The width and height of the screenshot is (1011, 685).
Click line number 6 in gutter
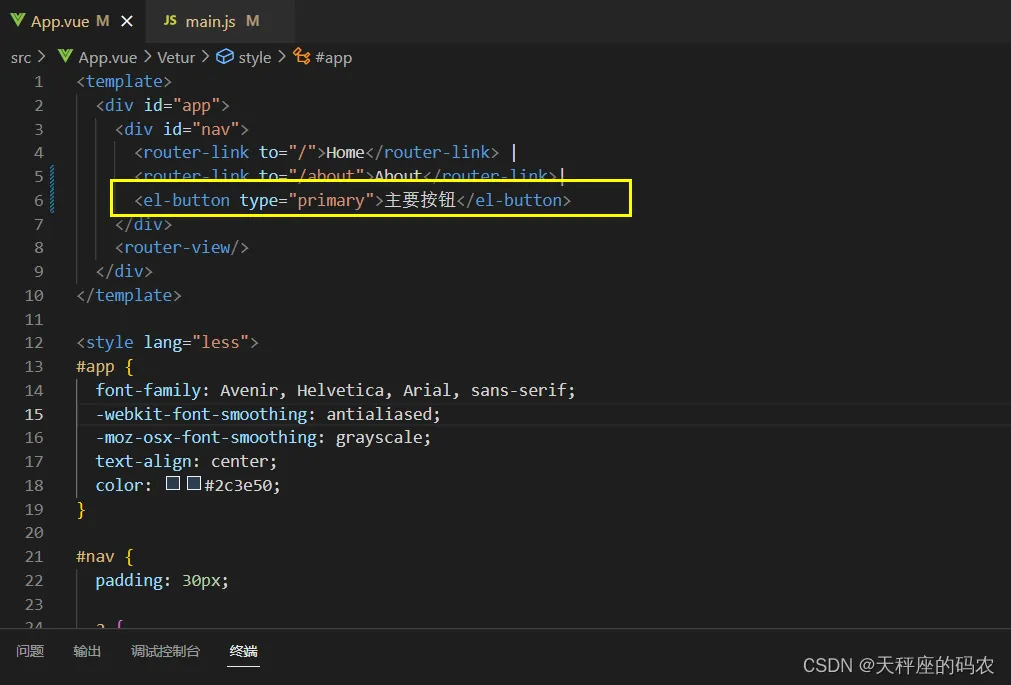pyautogui.click(x=39, y=201)
